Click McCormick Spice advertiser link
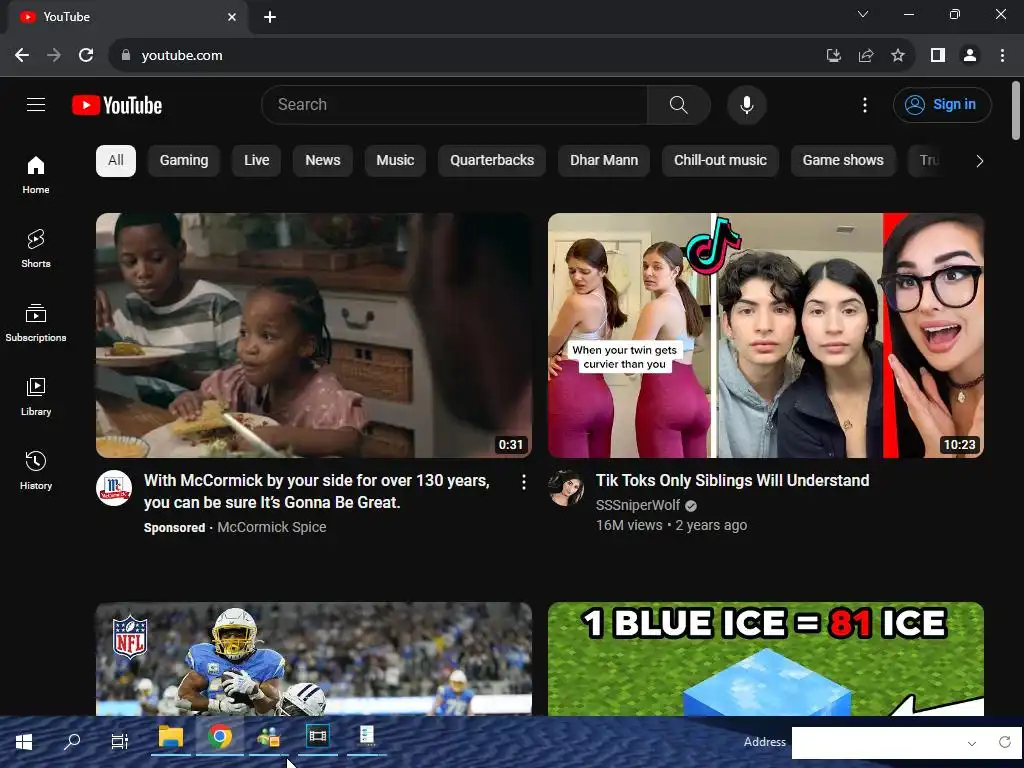The image size is (1024, 768). (x=272, y=528)
